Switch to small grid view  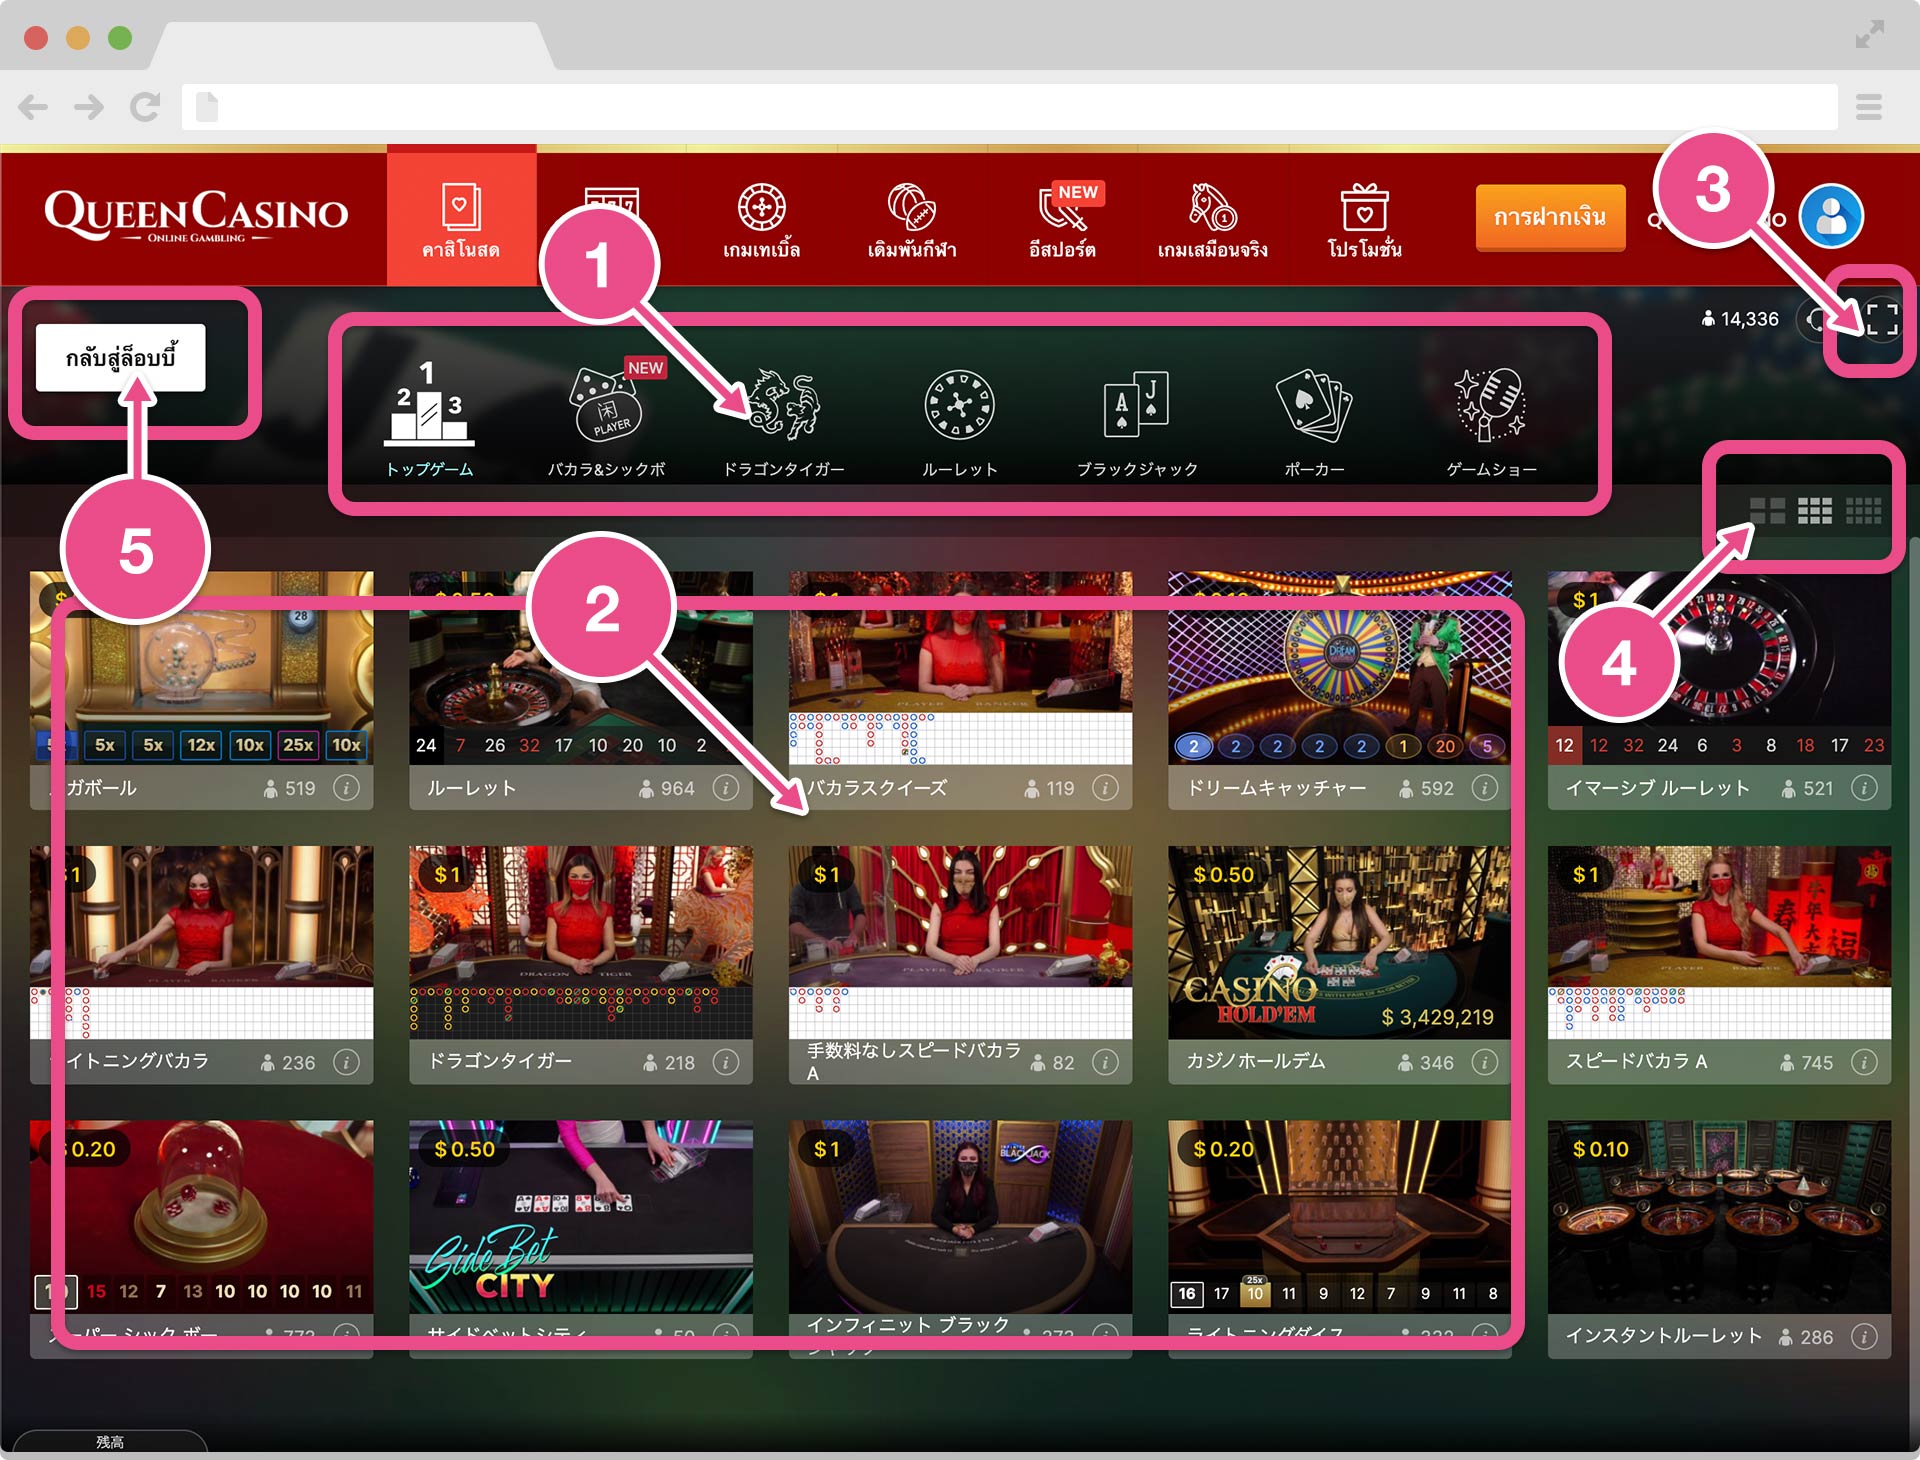(x=1863, y=511)
